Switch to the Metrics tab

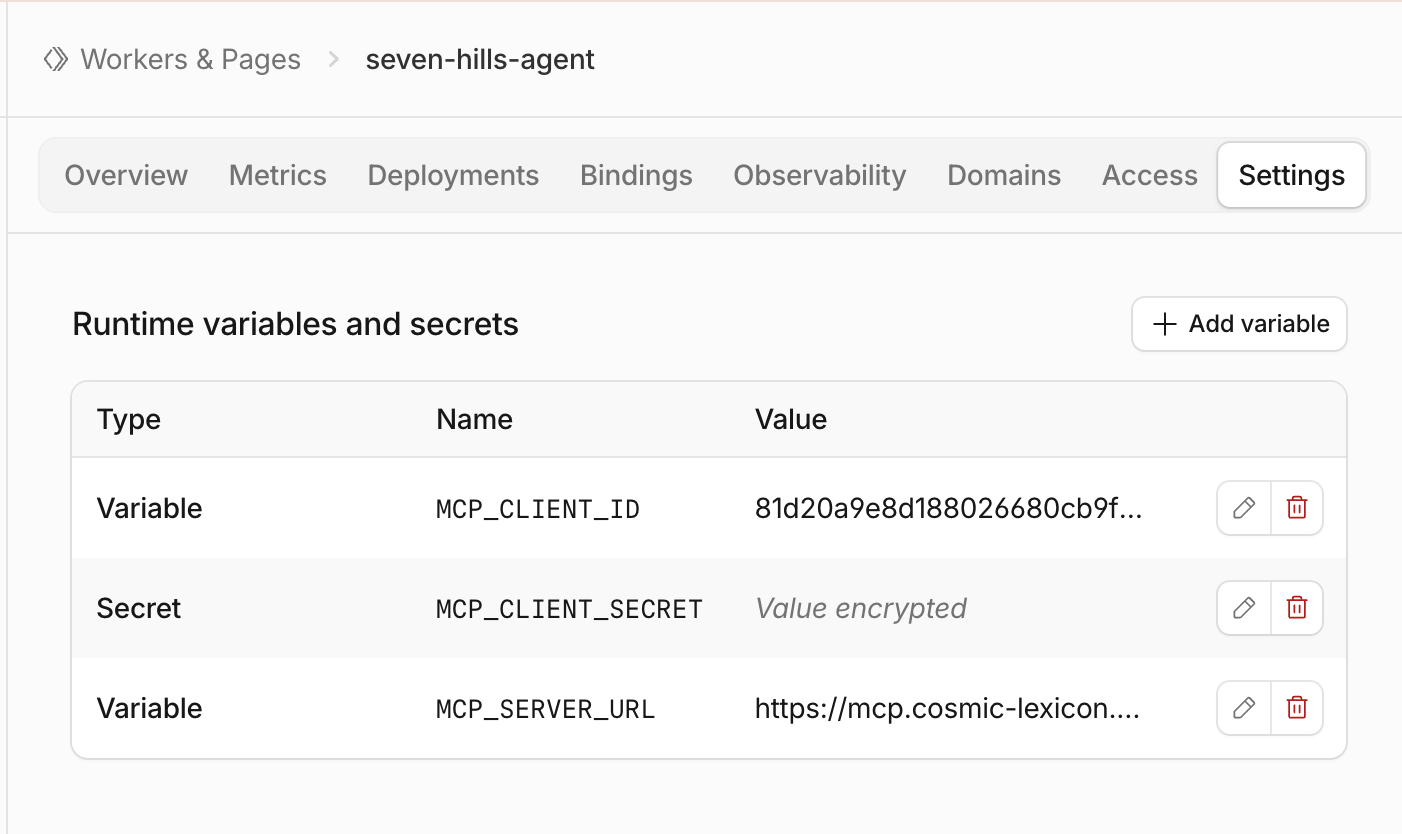click(x=278, y=175)
